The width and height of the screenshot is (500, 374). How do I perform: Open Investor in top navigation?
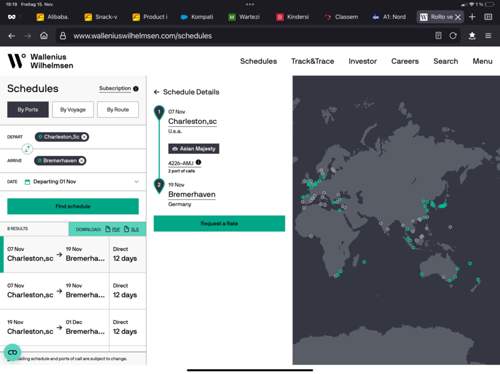pyautogui.click(x=363, y=61)
